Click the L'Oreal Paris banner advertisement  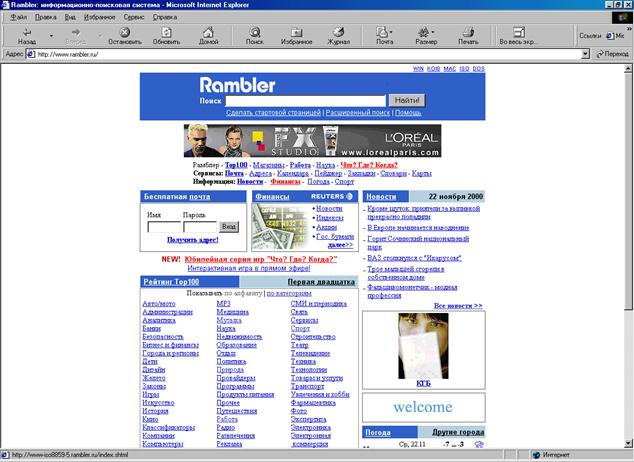(313, 141)
